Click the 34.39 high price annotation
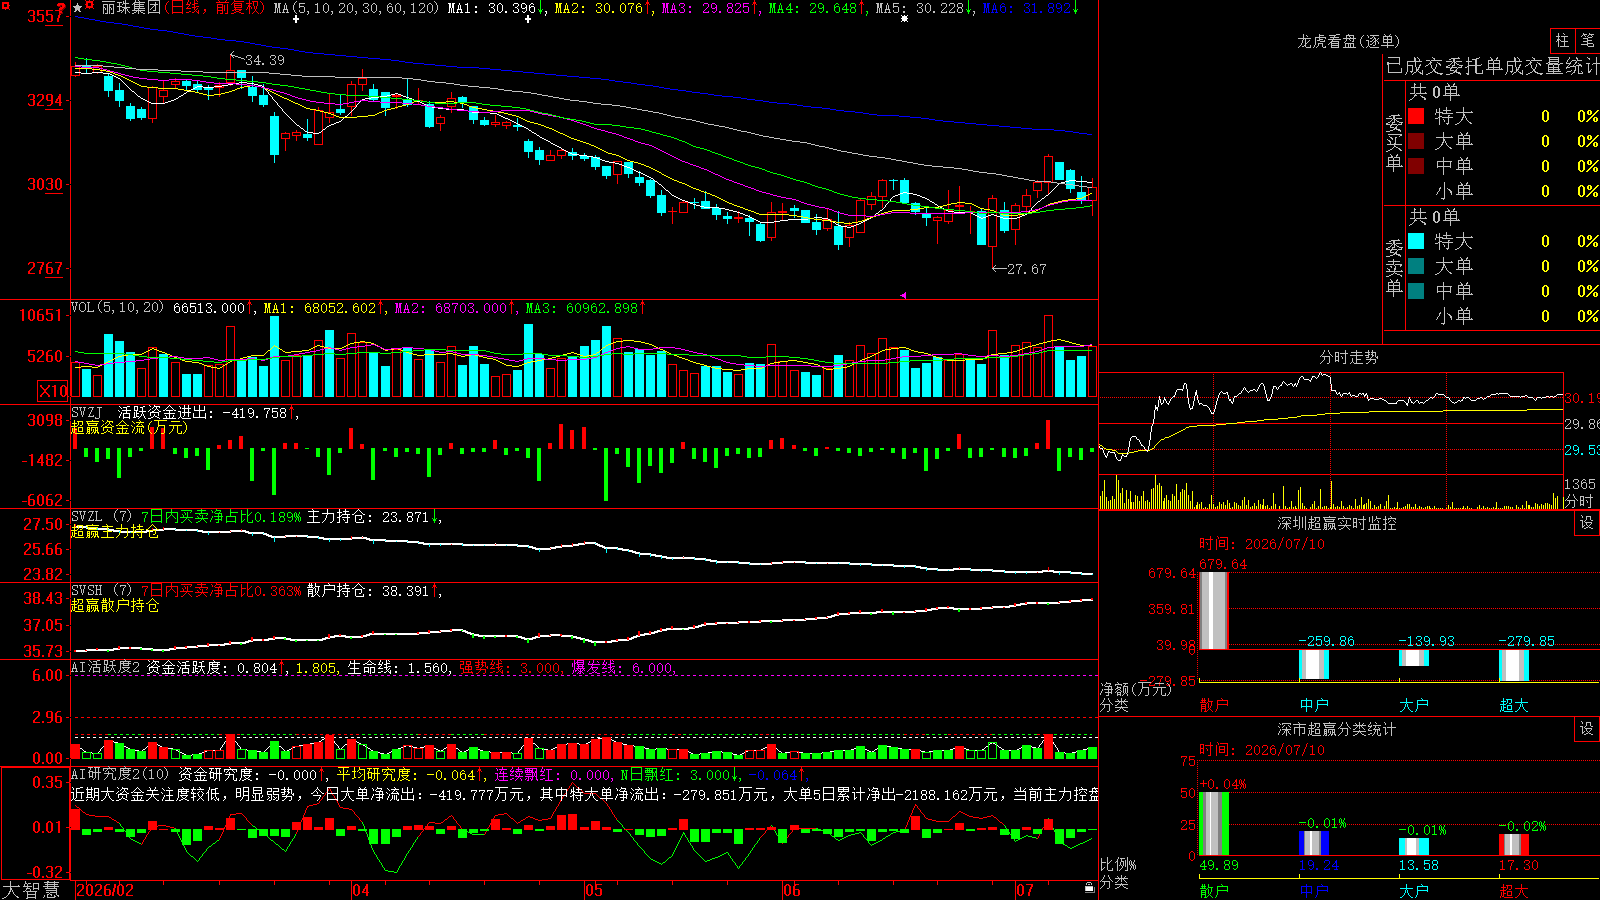The height and width of the screenshot is (900, 1600). coord(265,60)
